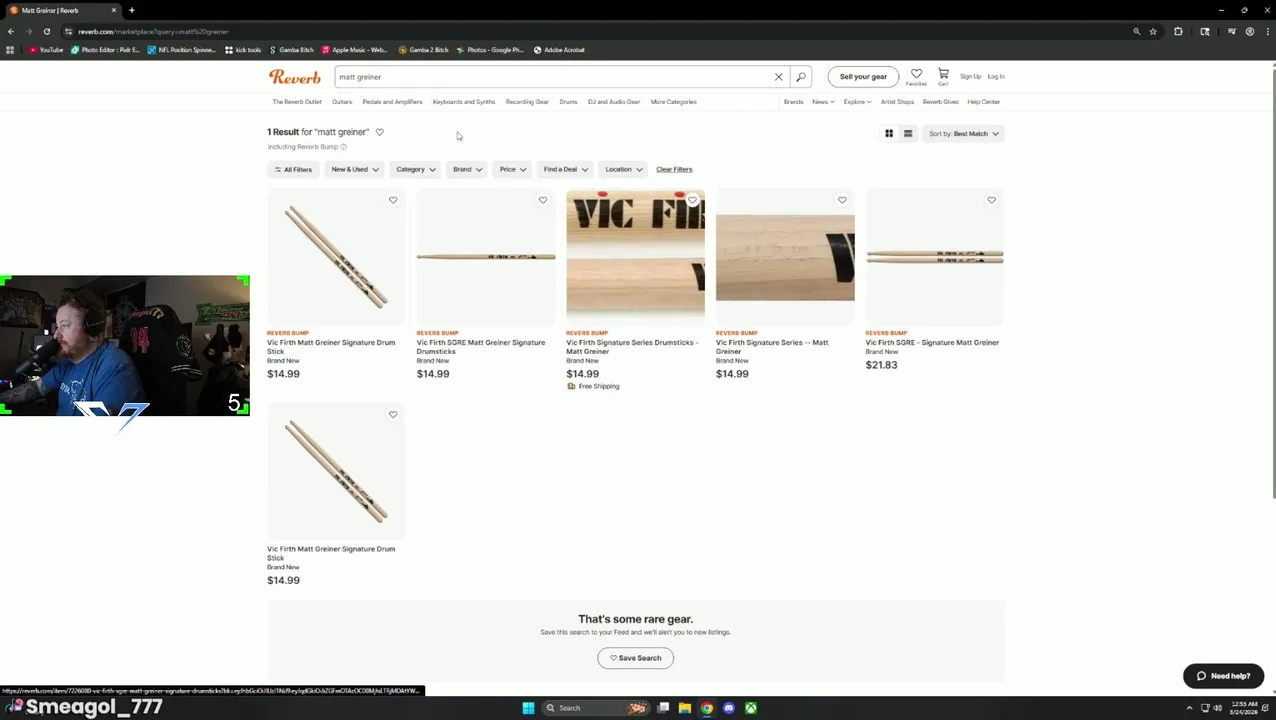Favorite the top-row Matt Greiner Signature Drum Stick listing

[393, 200]
